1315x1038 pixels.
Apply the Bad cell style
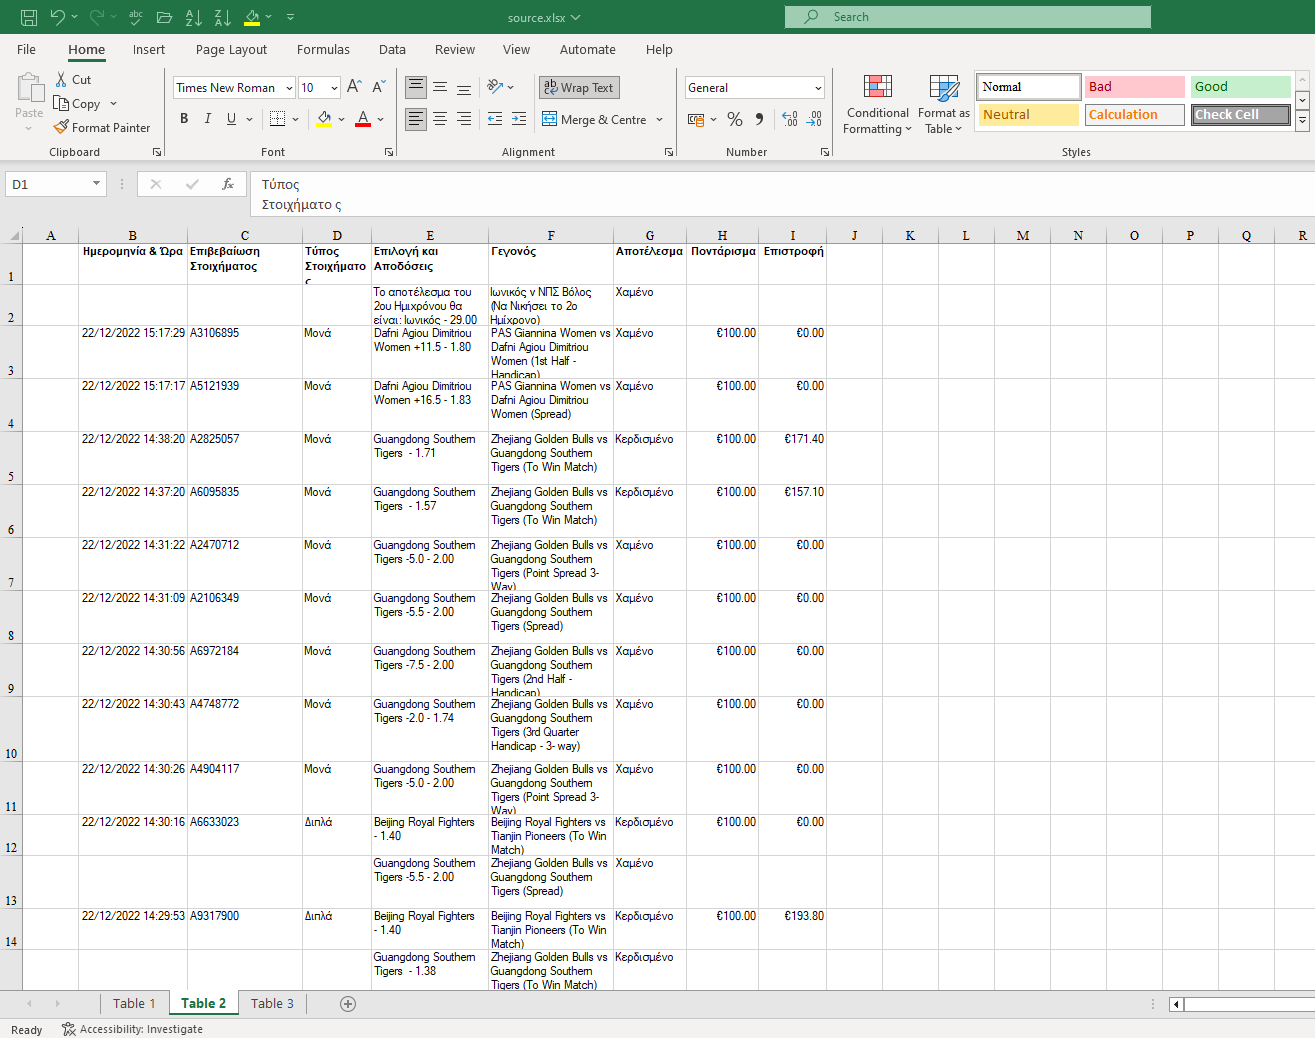[x=1135, y=87]
